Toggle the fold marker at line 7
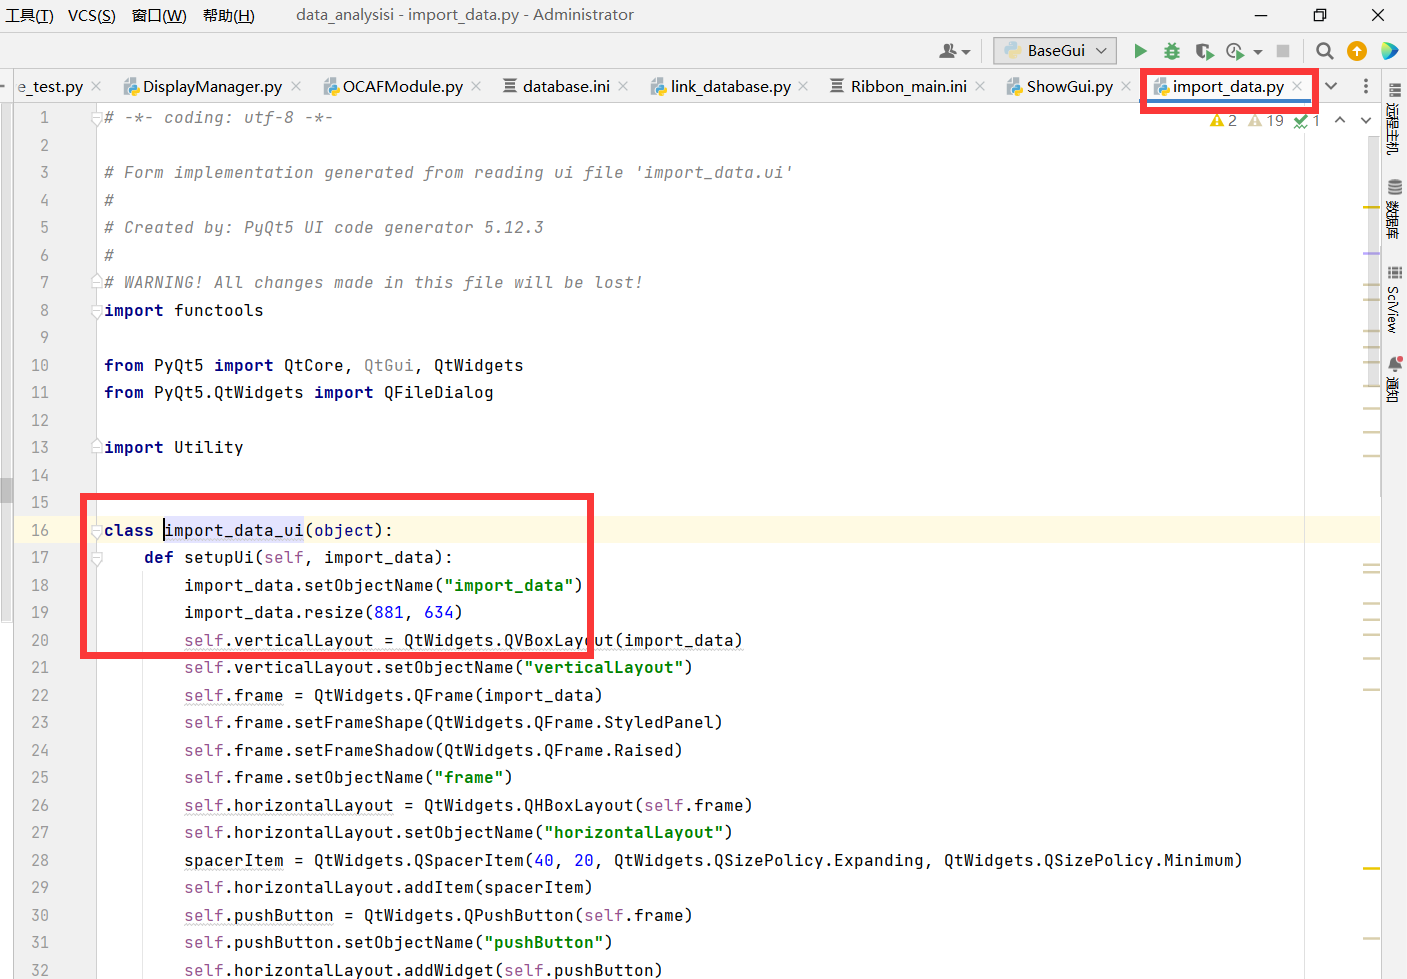This screenshot has width=1407, height=979. tap(96, 282)
